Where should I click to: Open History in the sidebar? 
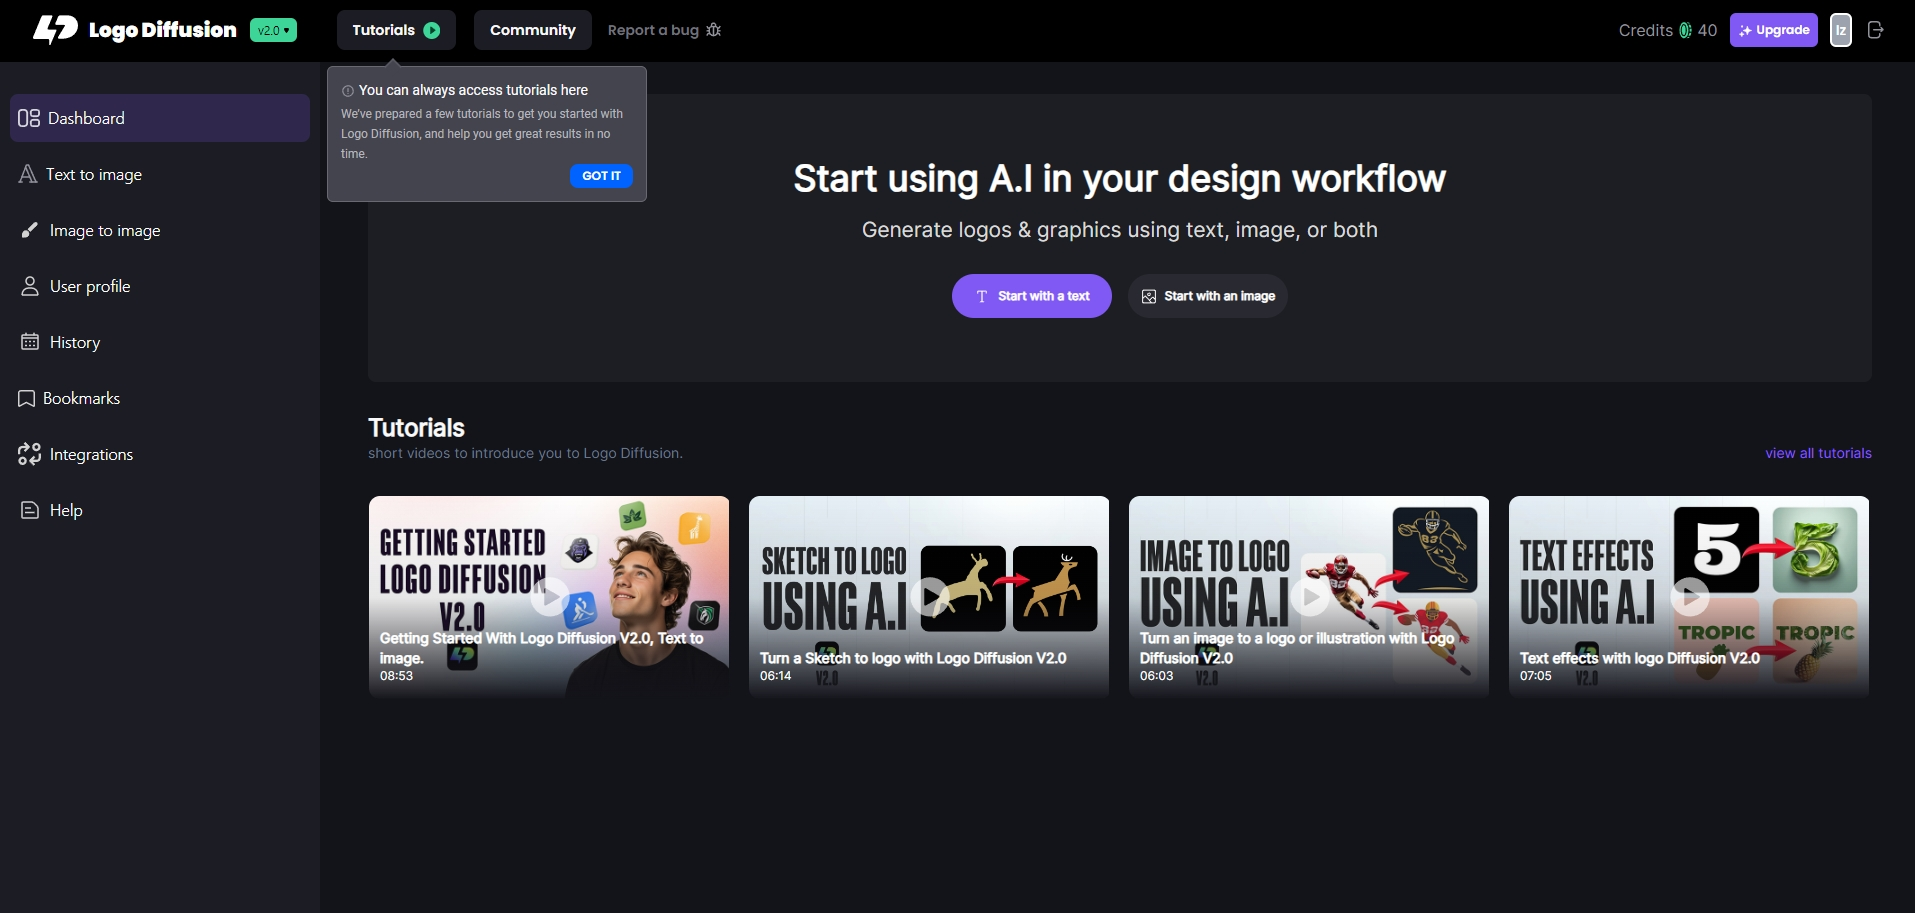tap(160, 342)
